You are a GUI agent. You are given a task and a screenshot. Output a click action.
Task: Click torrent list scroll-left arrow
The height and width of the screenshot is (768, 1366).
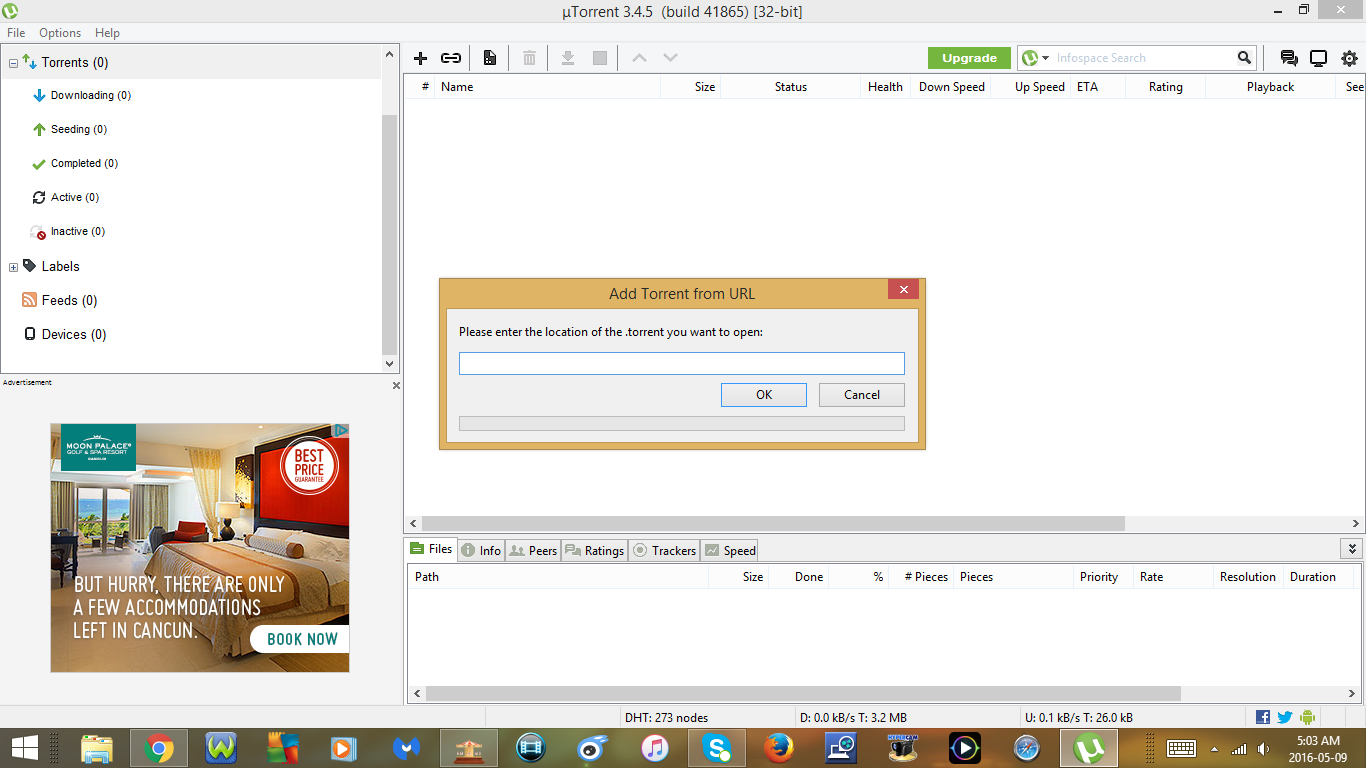coord(413,523)
